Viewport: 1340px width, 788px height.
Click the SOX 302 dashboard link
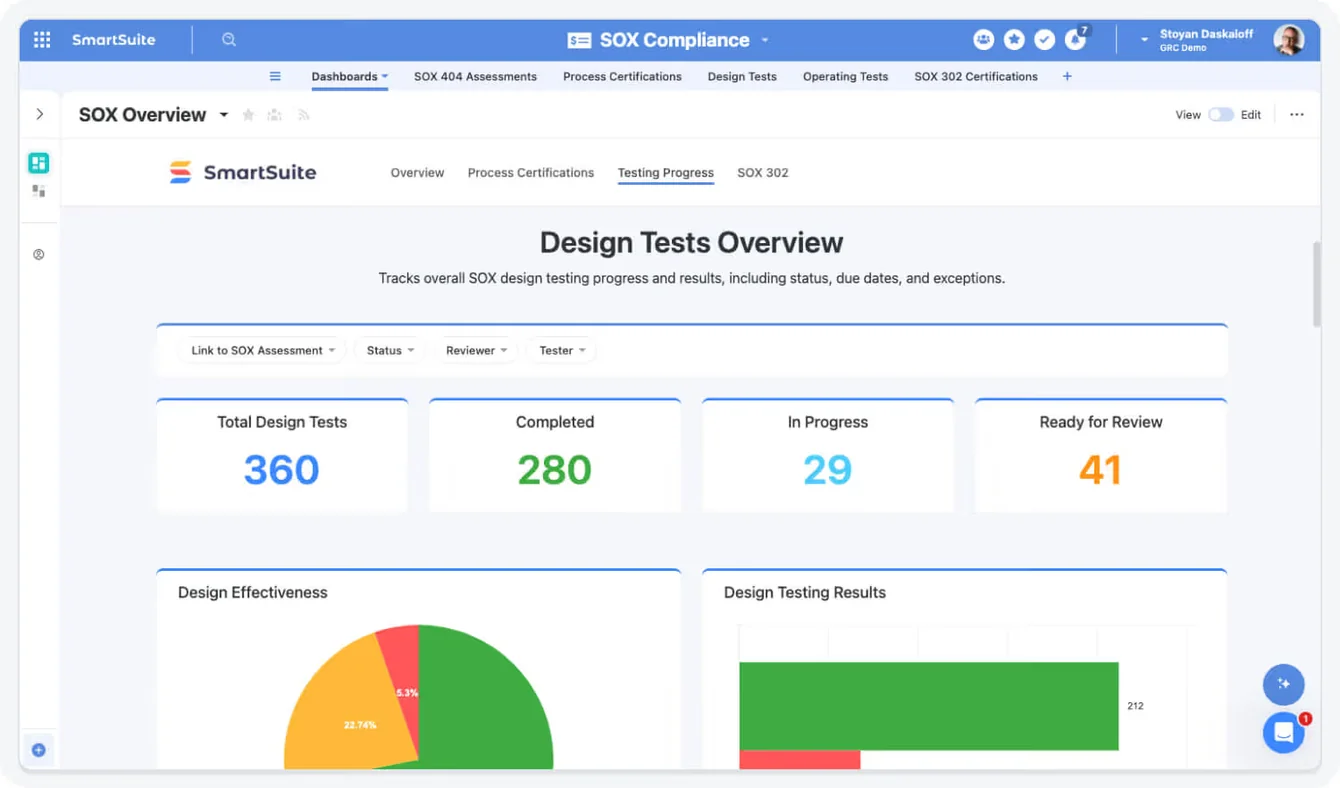(x=763, y=173)
